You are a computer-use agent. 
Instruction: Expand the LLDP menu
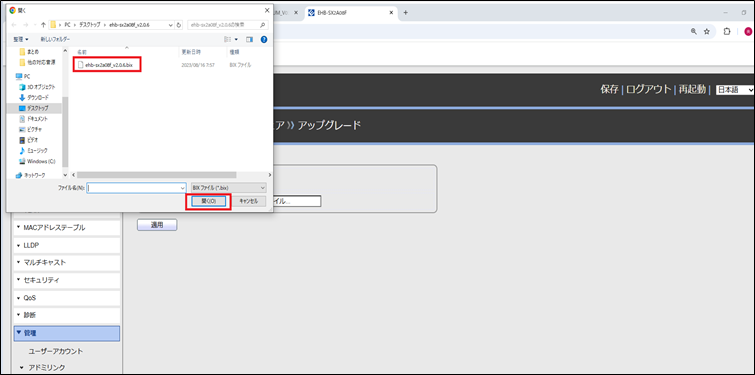[x=66, y=246]
